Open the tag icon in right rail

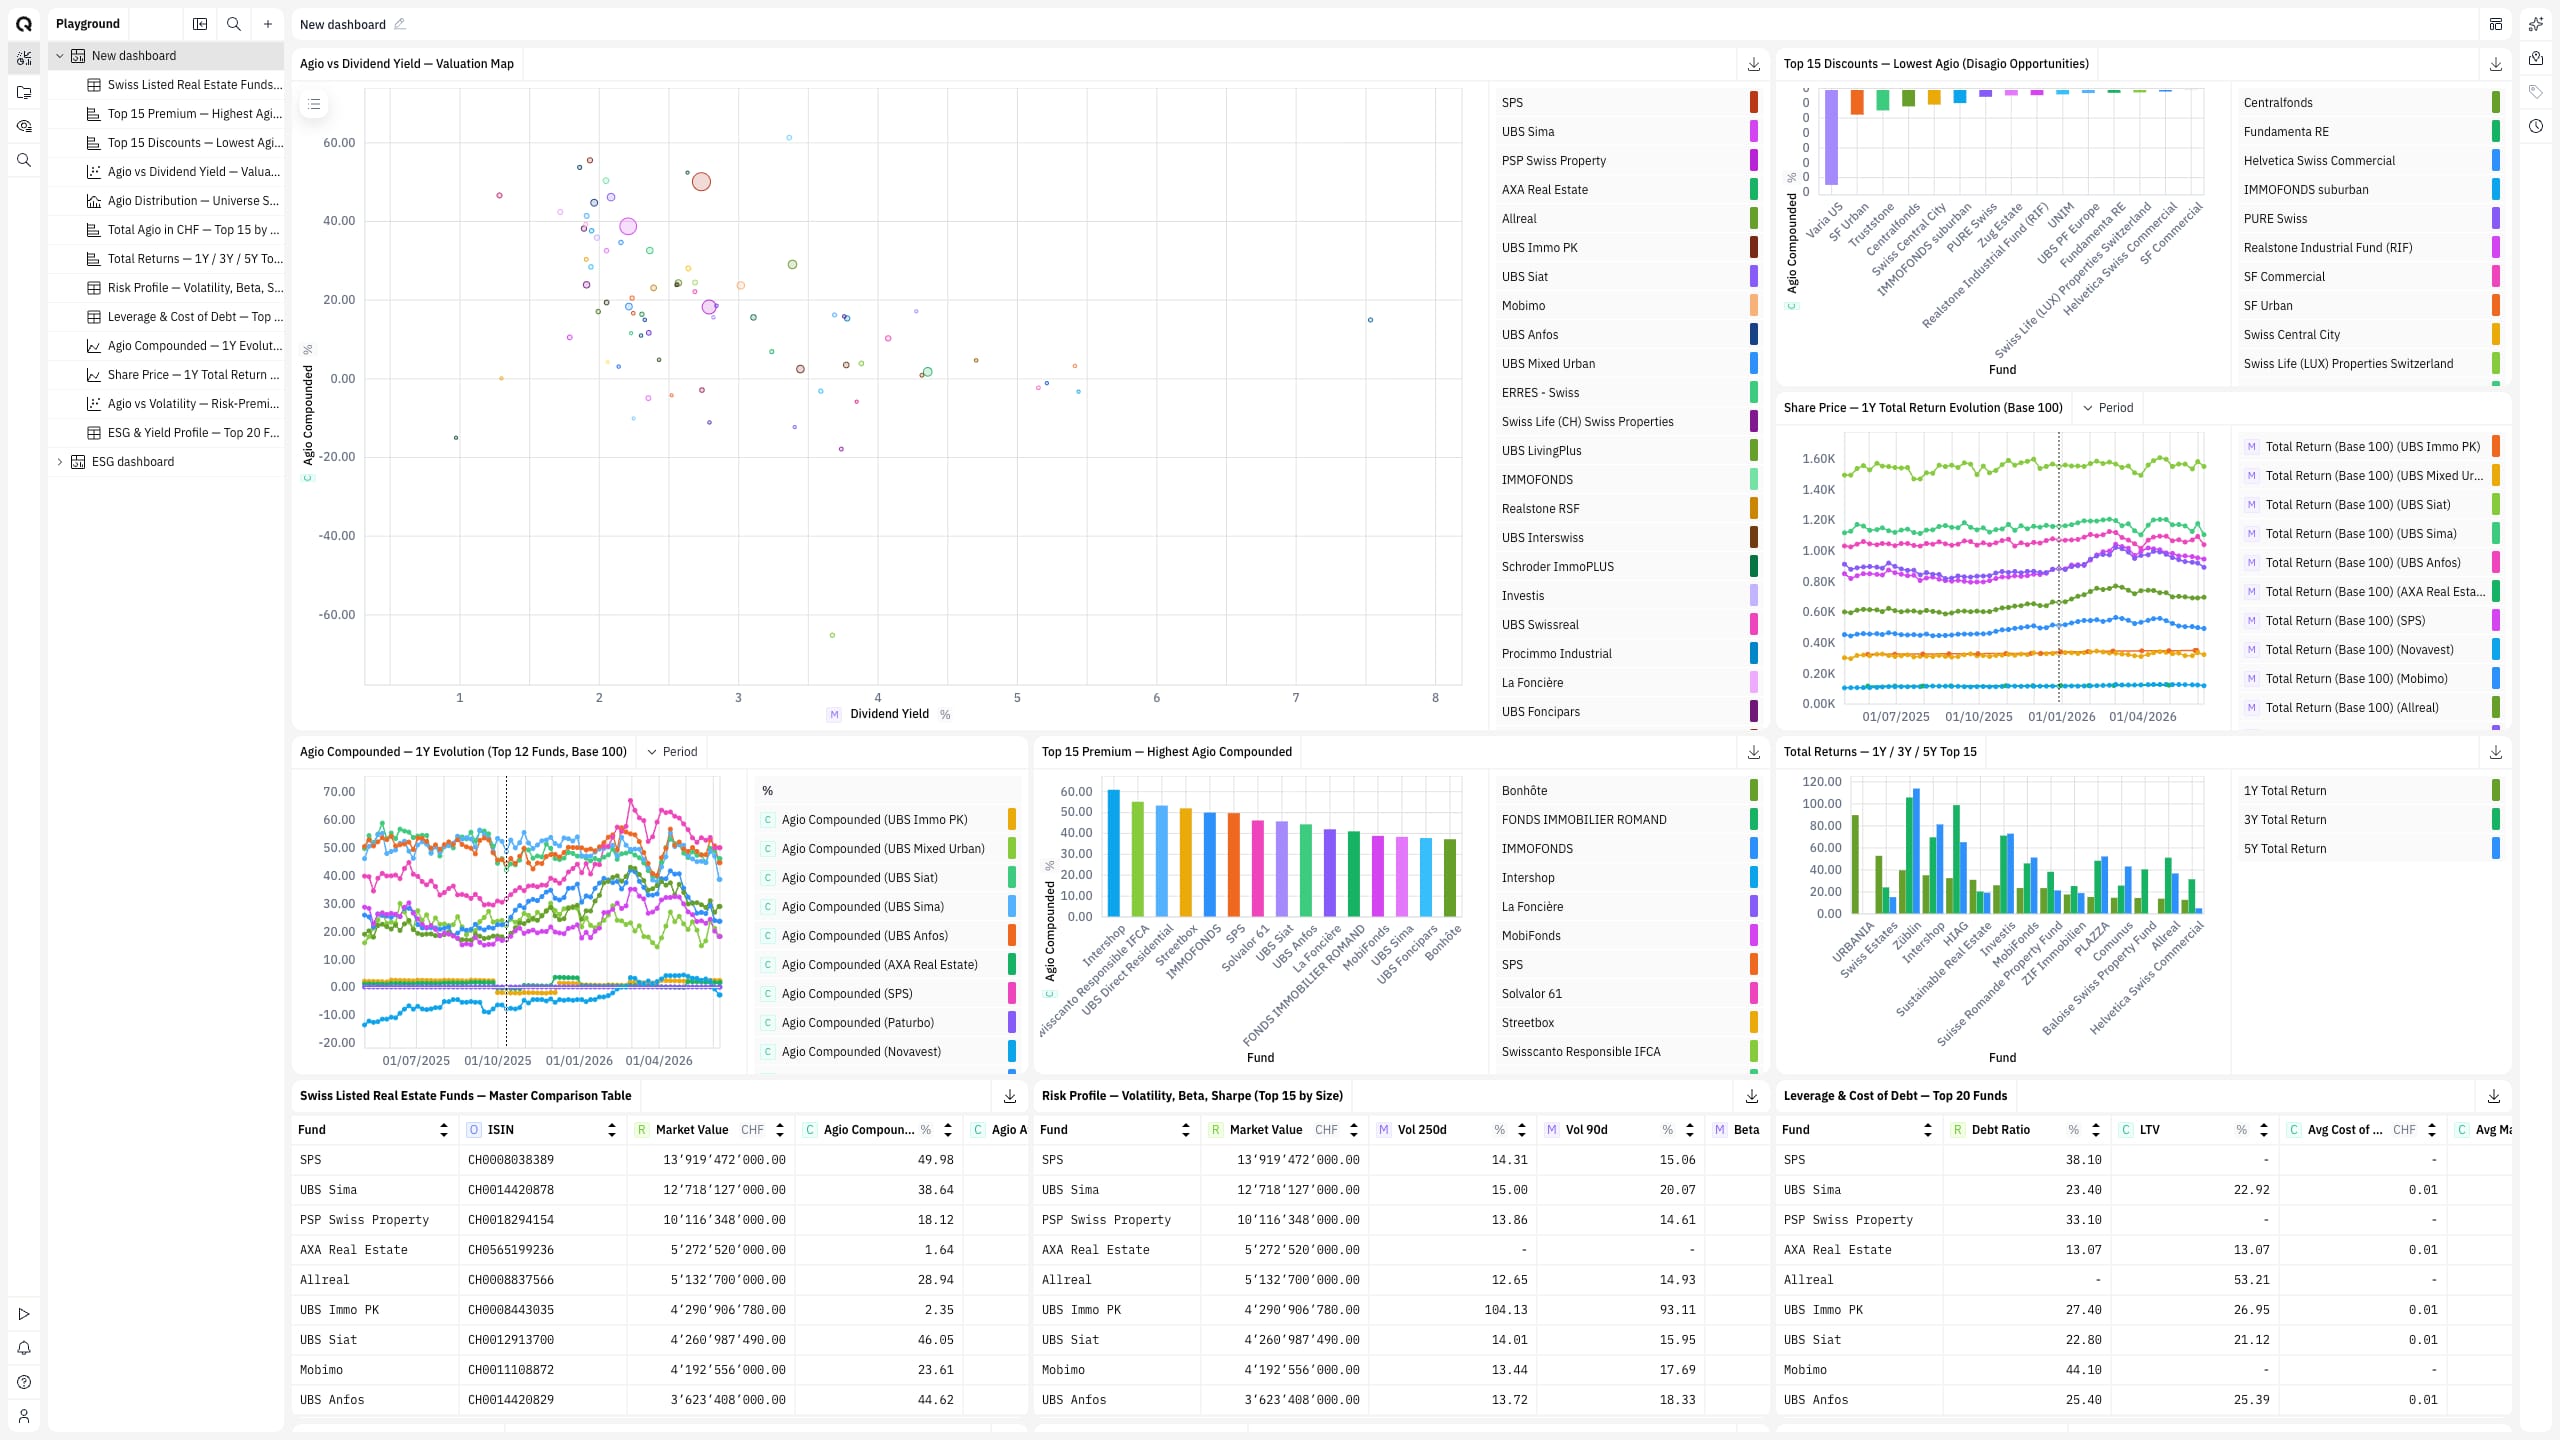pyautogui.click(x=2536, y=92)
